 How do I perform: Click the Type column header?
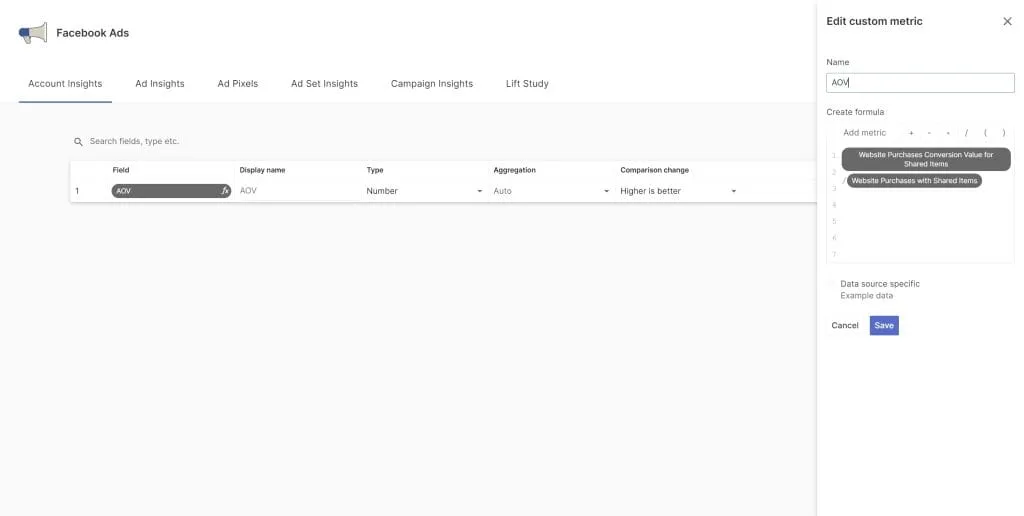pos(375,170)
